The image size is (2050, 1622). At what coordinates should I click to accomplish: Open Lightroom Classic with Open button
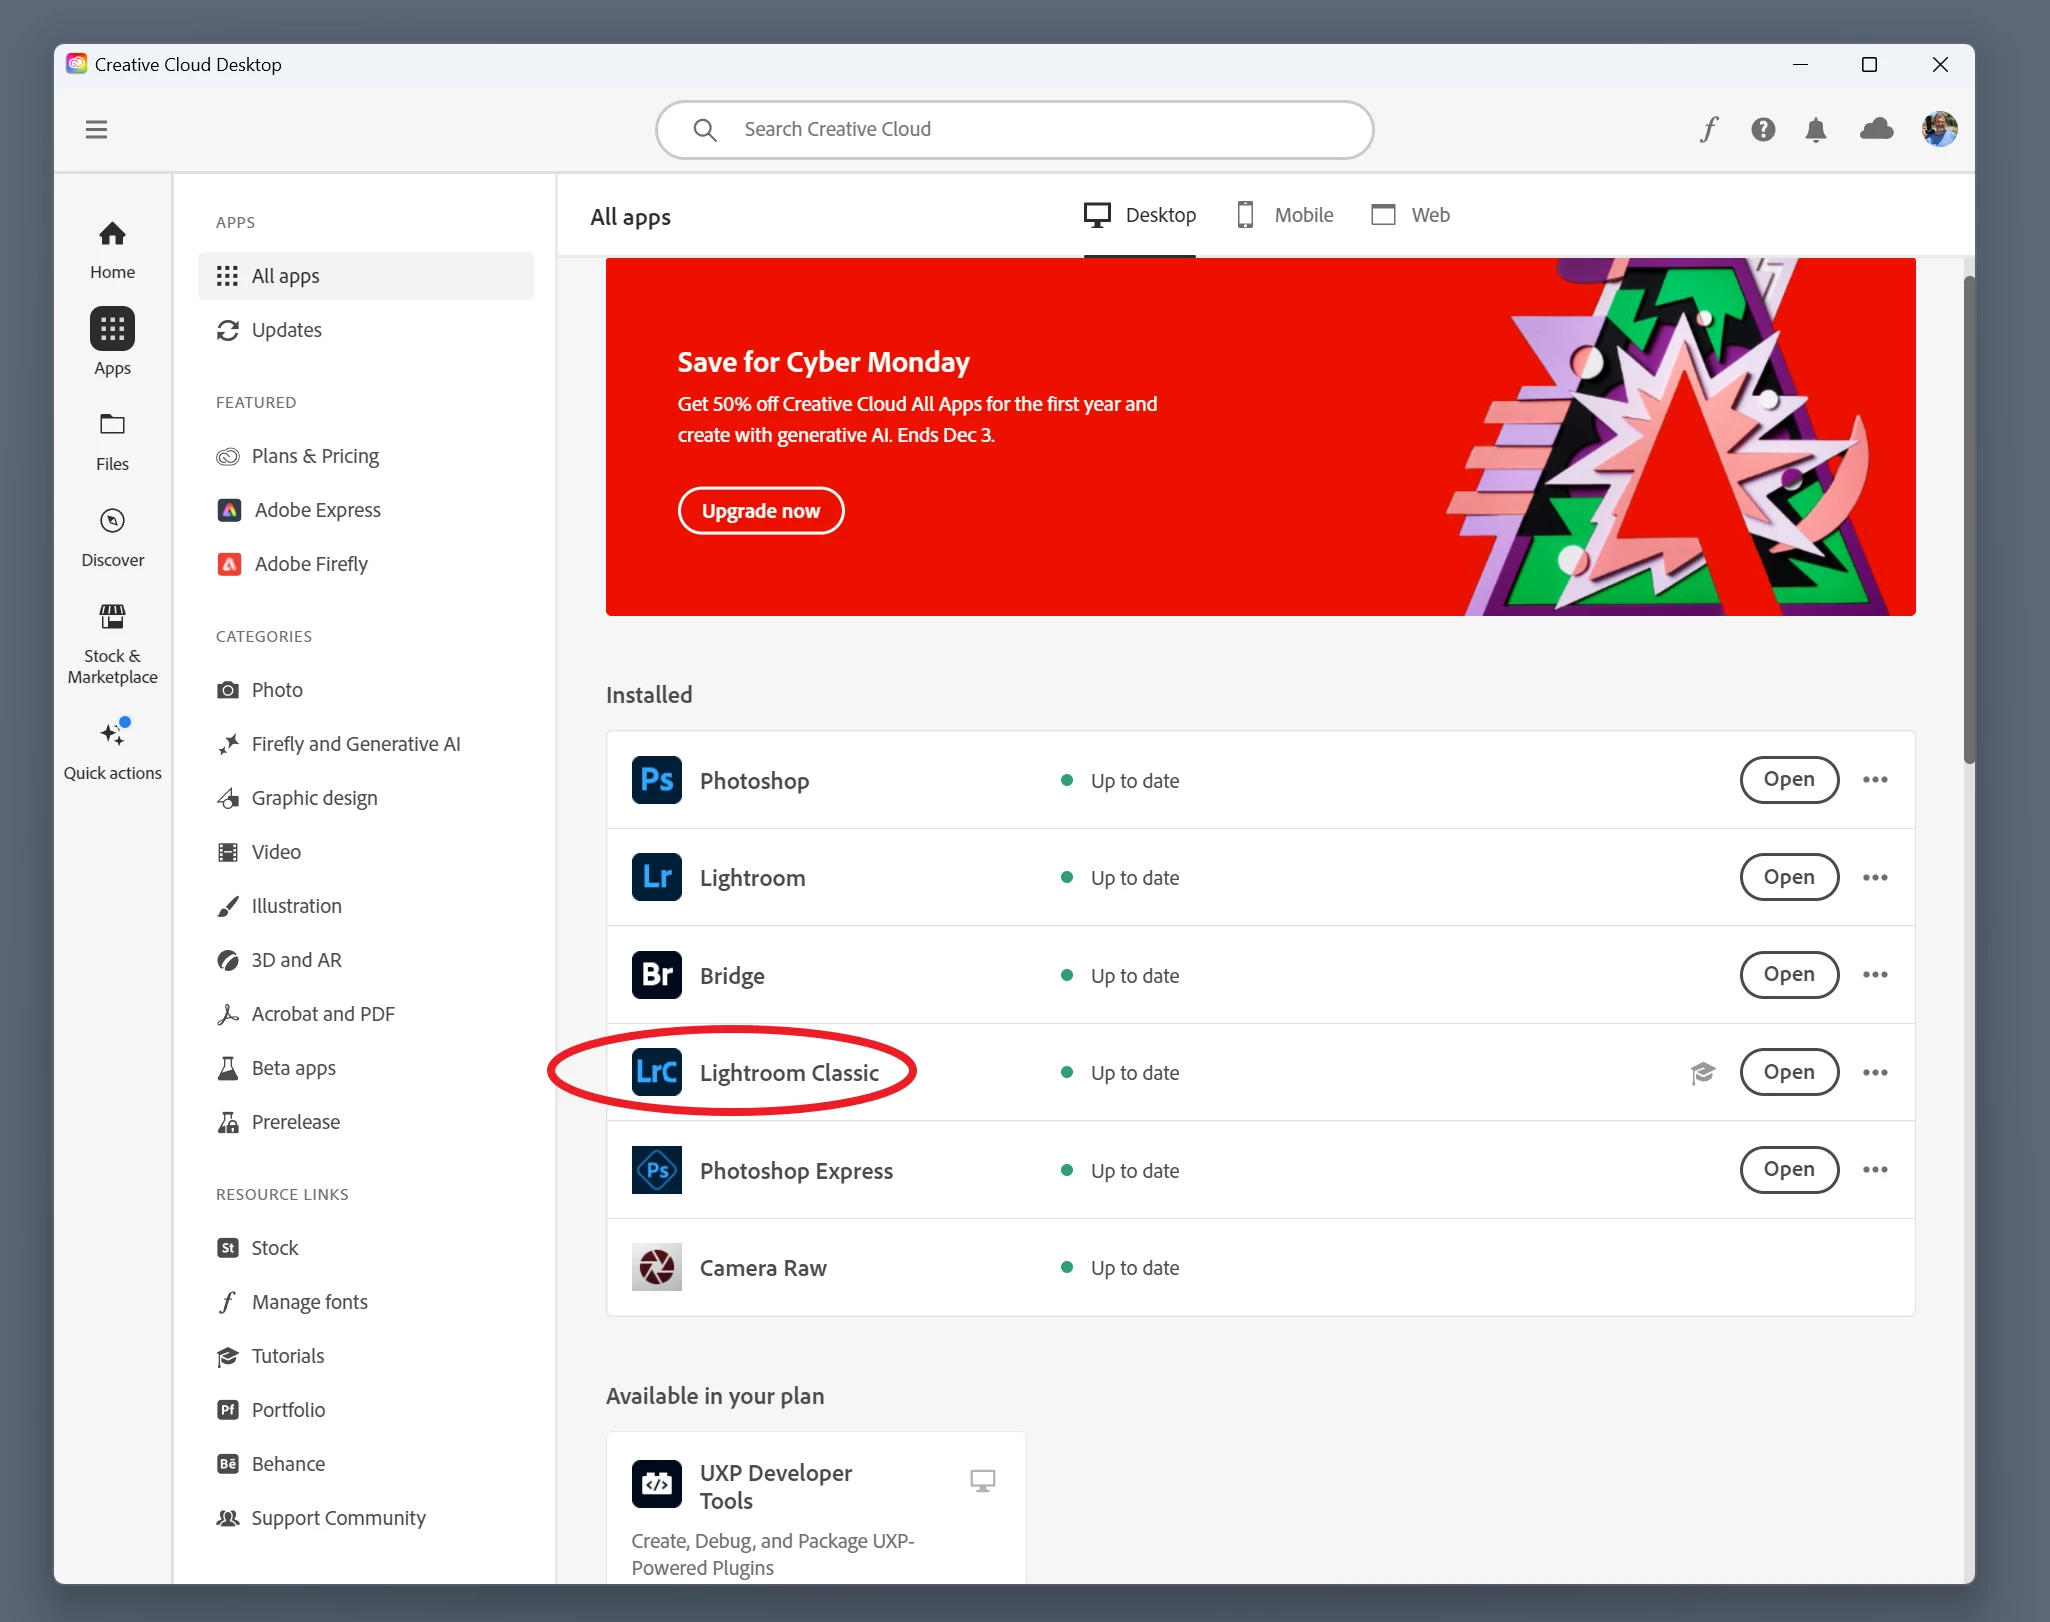tap(1788, 1072)
